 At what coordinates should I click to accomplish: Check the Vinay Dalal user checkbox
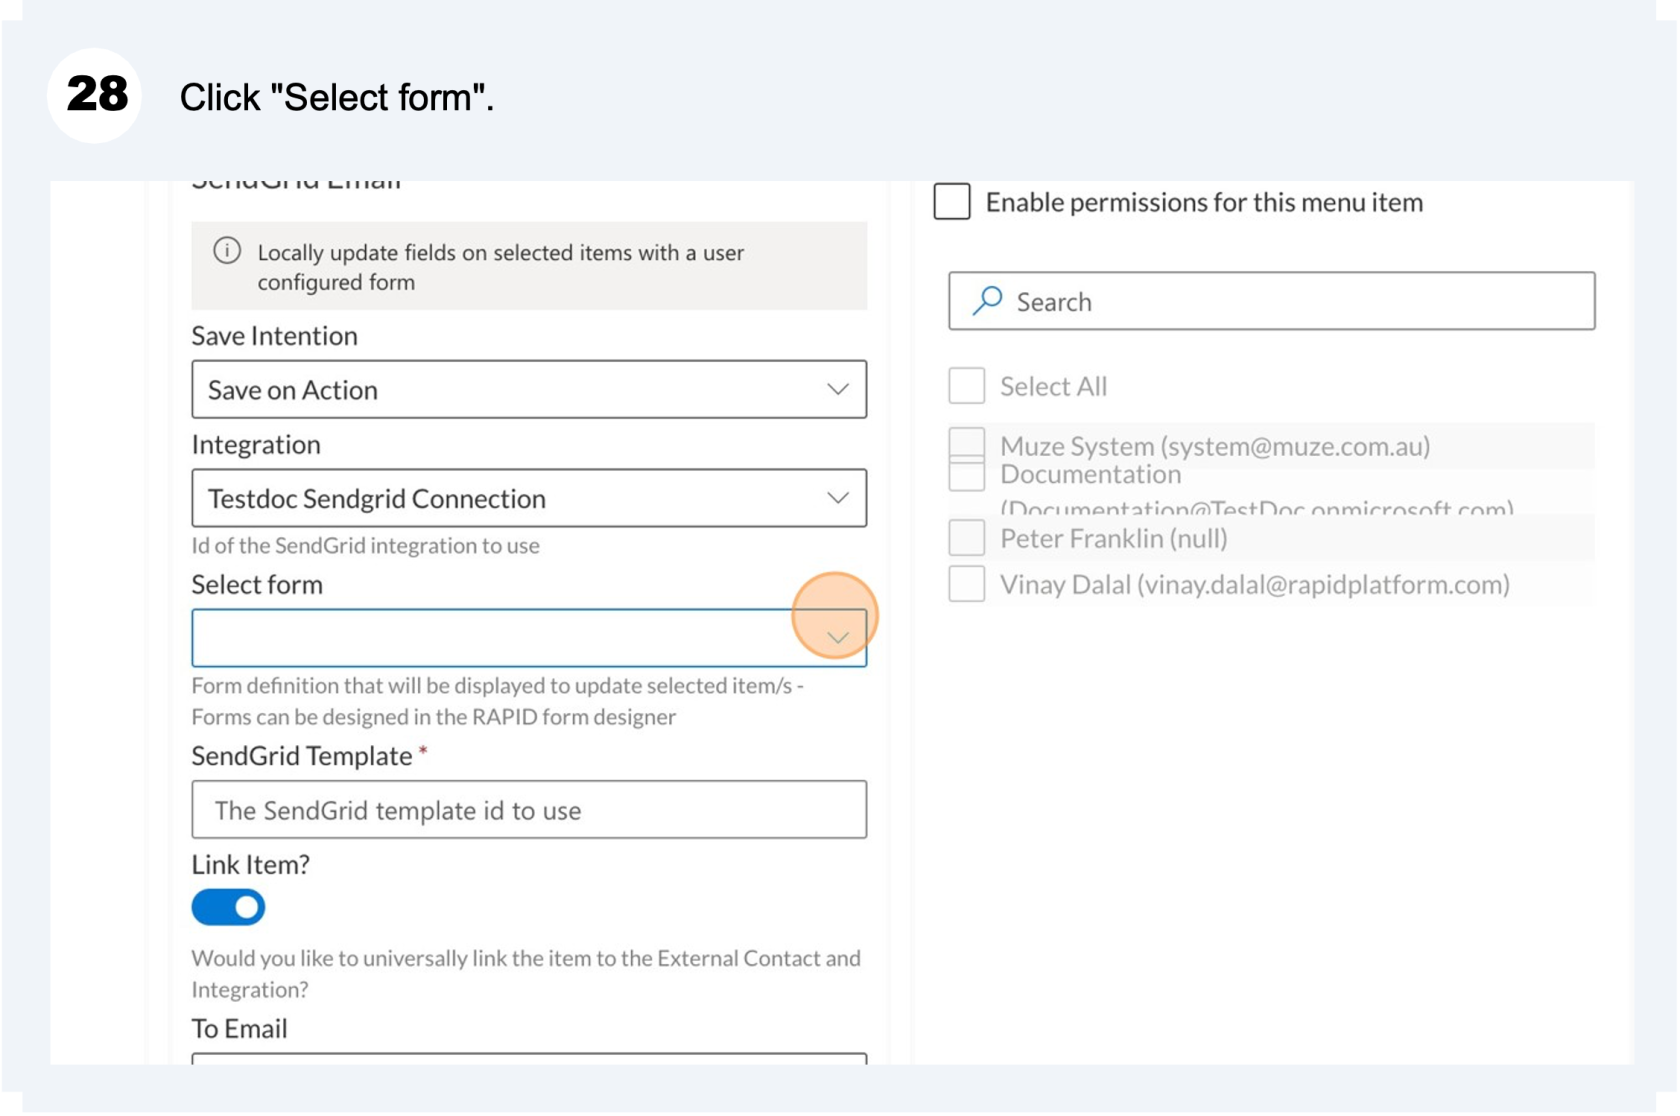pos(967,584)
